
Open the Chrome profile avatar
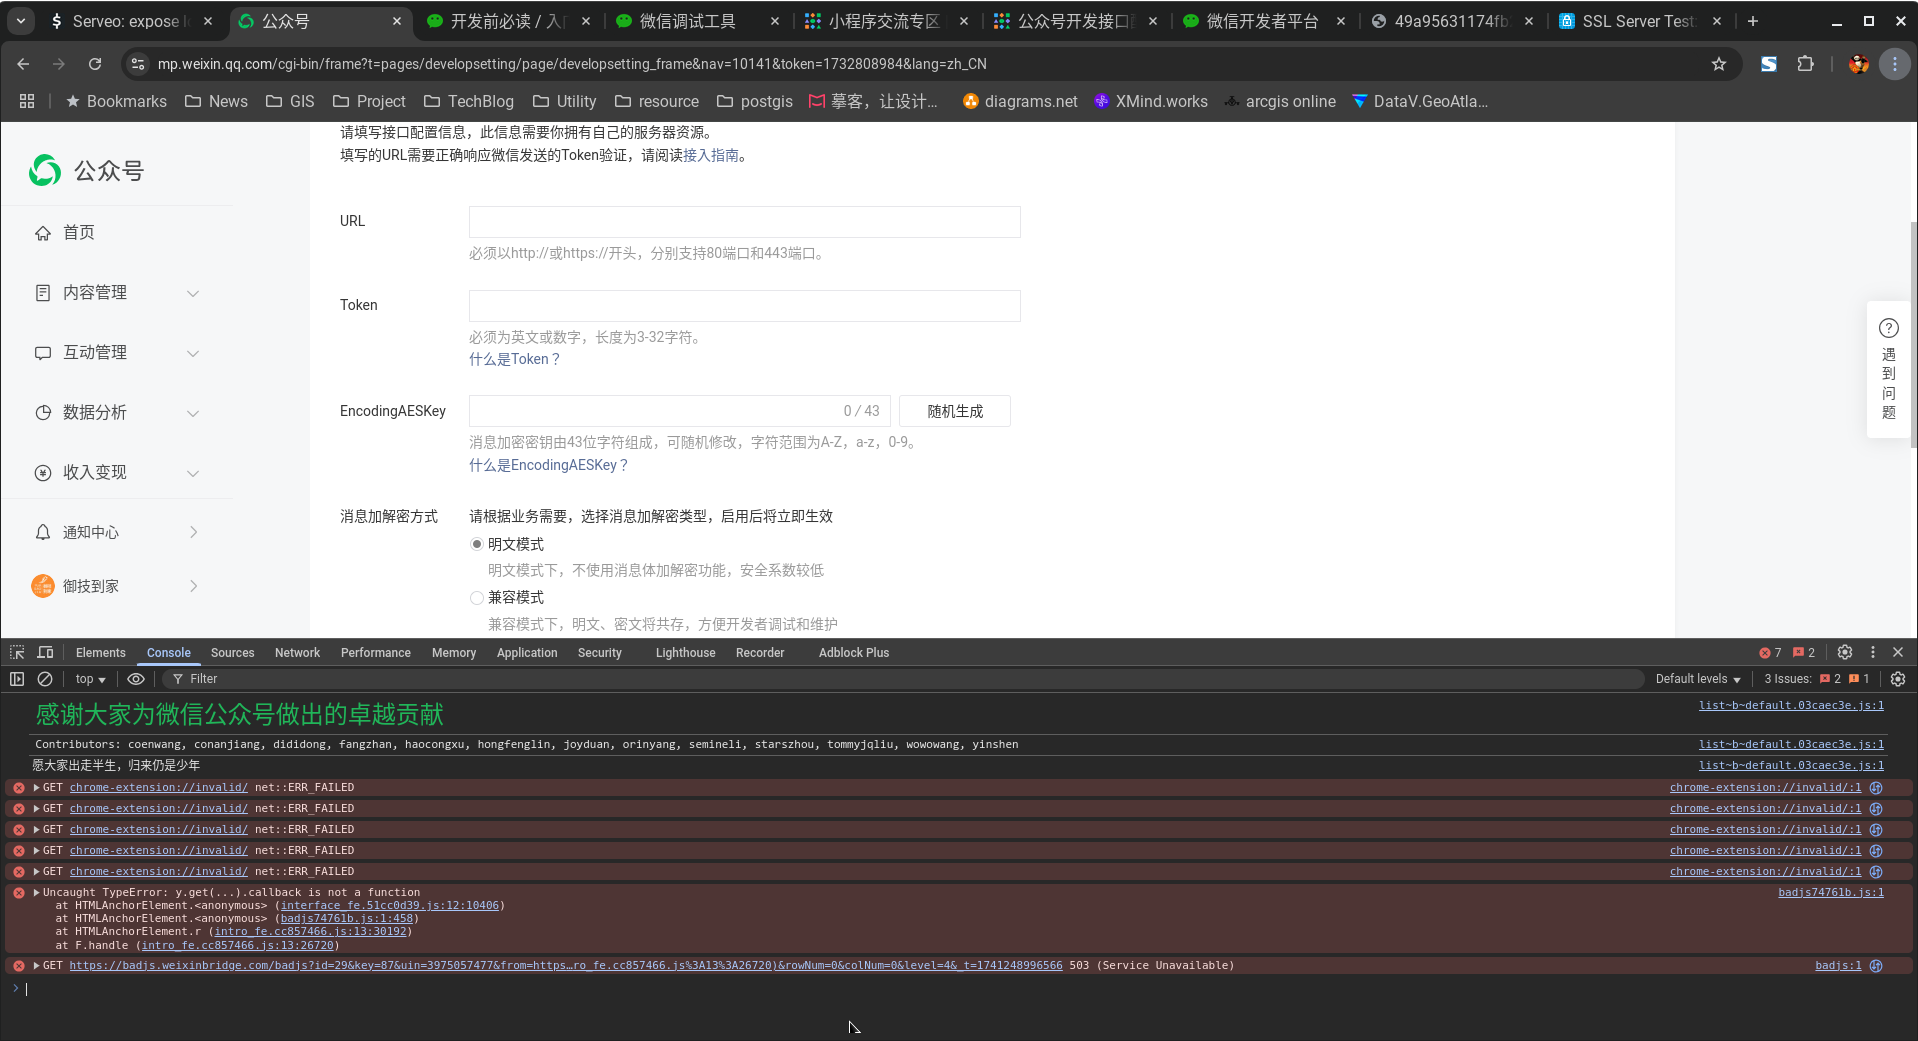point(1859,64)
